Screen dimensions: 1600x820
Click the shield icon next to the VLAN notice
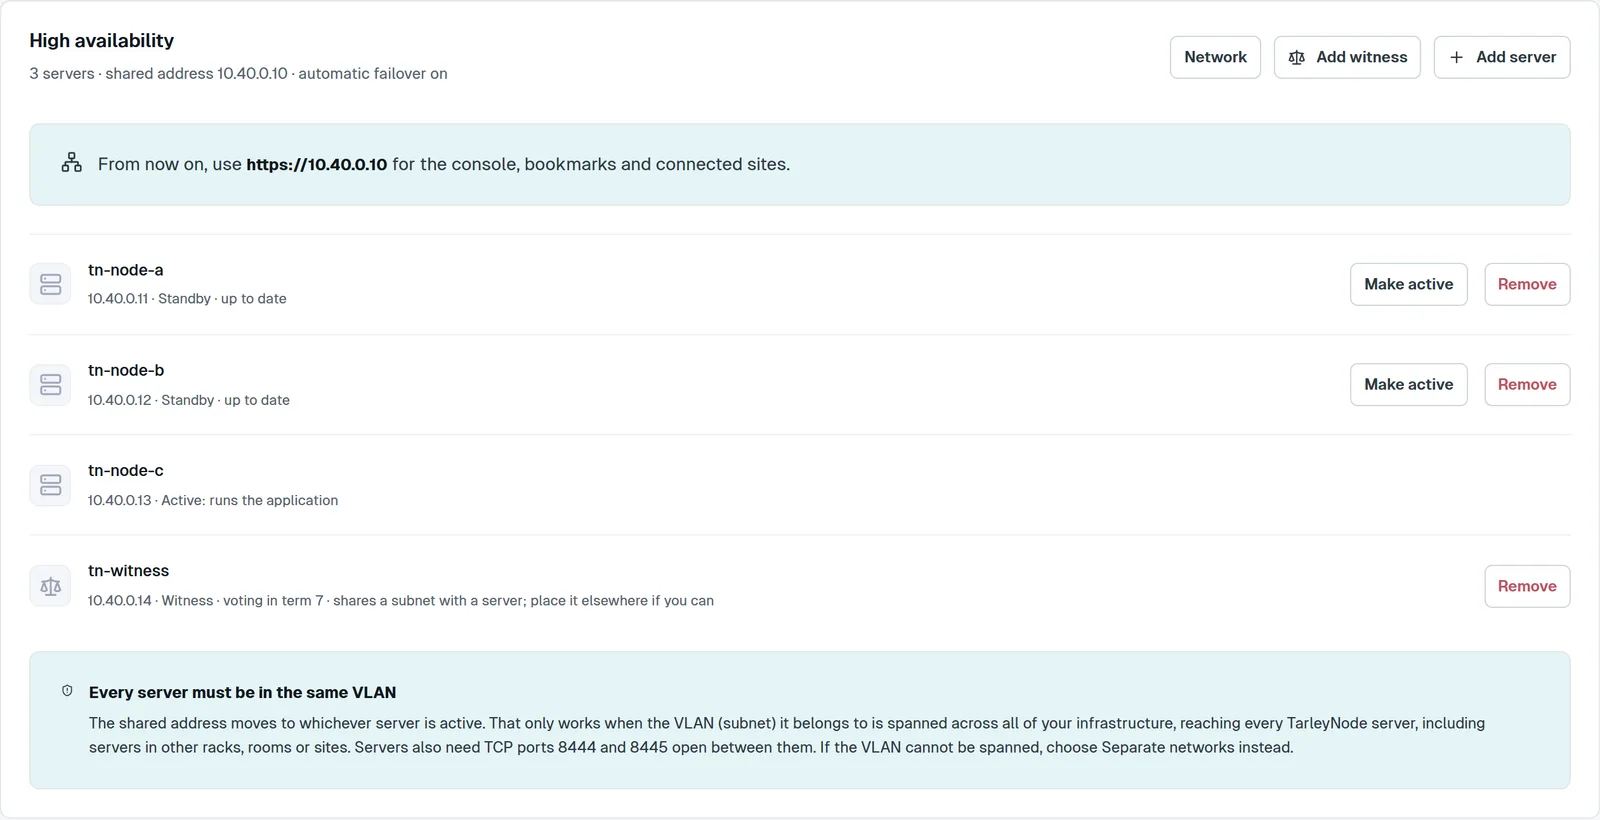[x=67, y=691]
